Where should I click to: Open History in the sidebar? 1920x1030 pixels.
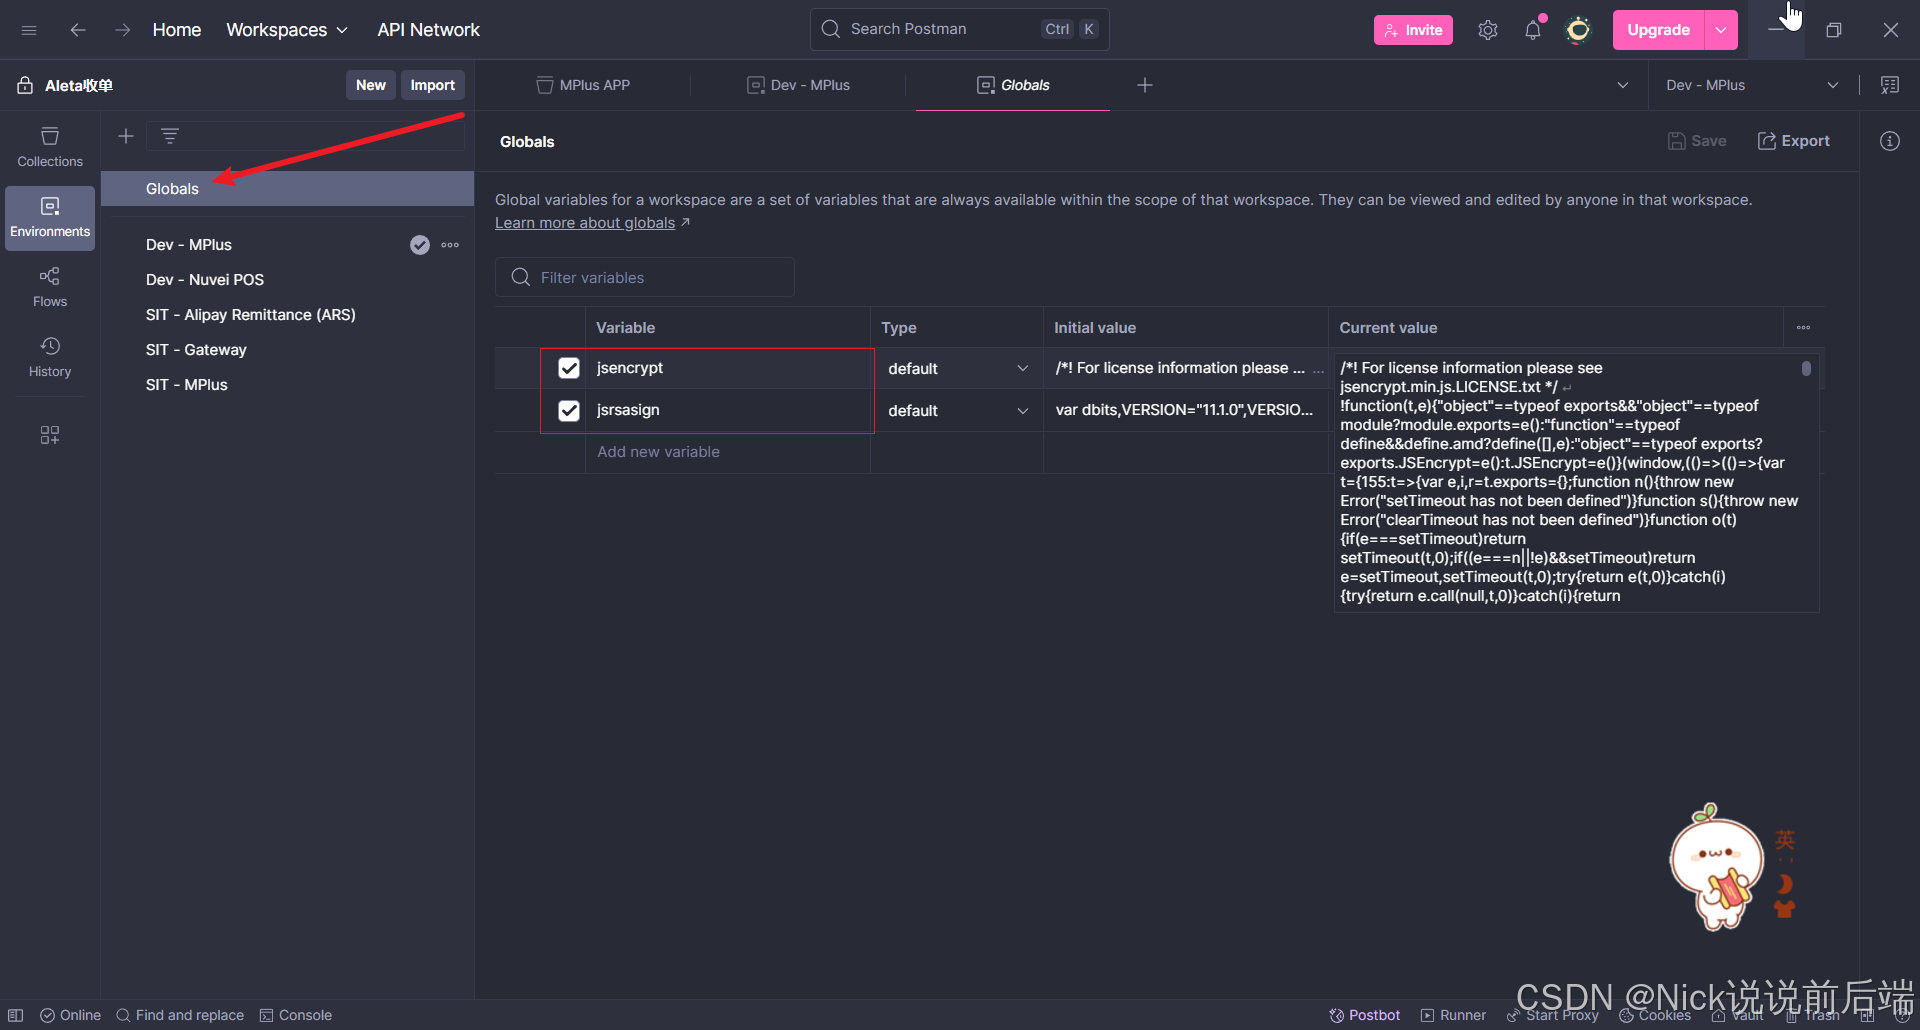[50, 357]
